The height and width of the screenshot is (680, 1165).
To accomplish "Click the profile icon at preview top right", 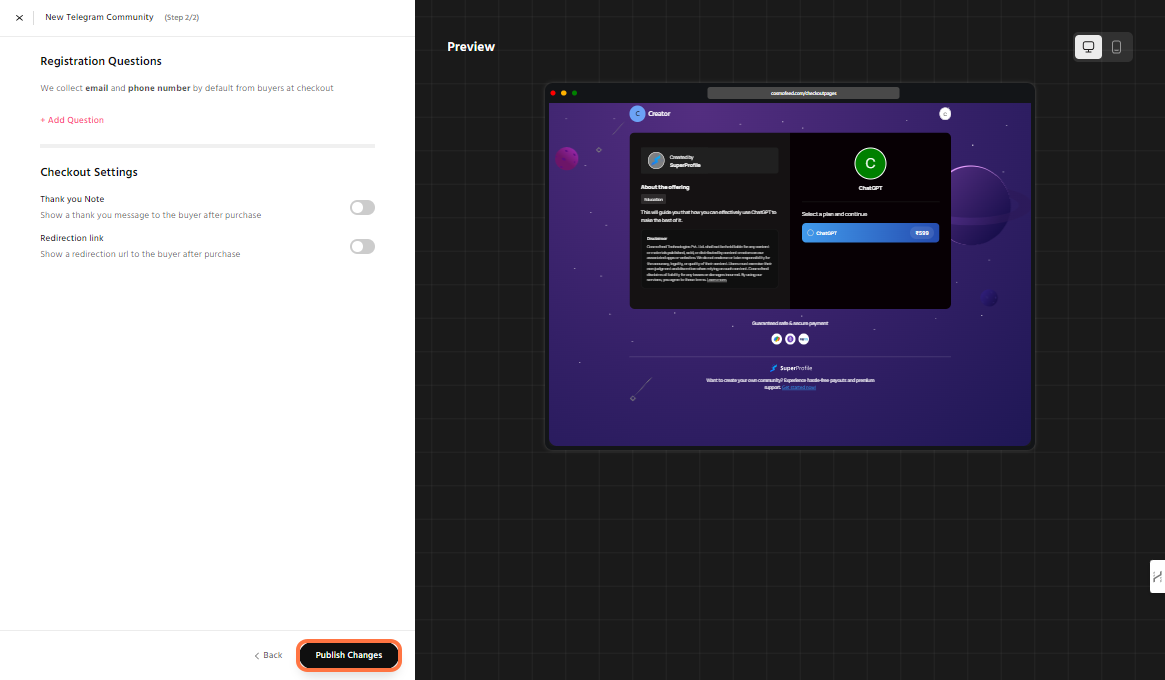I will (945, 114).
